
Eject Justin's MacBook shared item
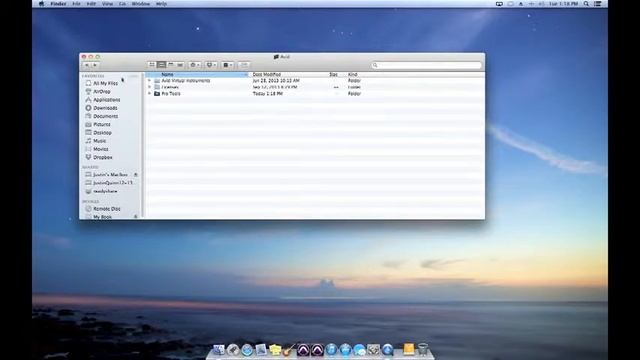coord(136,175)
